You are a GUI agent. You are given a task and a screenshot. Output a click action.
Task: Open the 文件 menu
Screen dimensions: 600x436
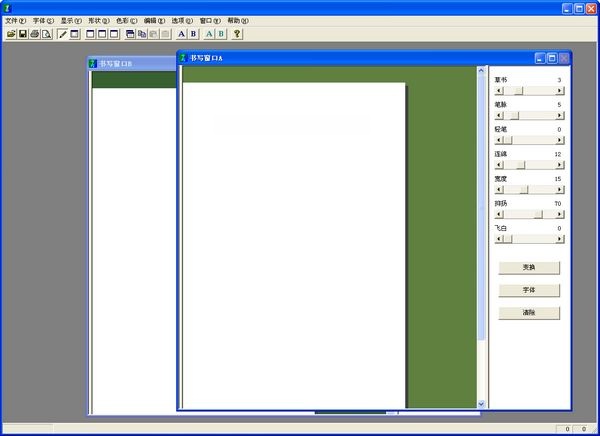15,21
